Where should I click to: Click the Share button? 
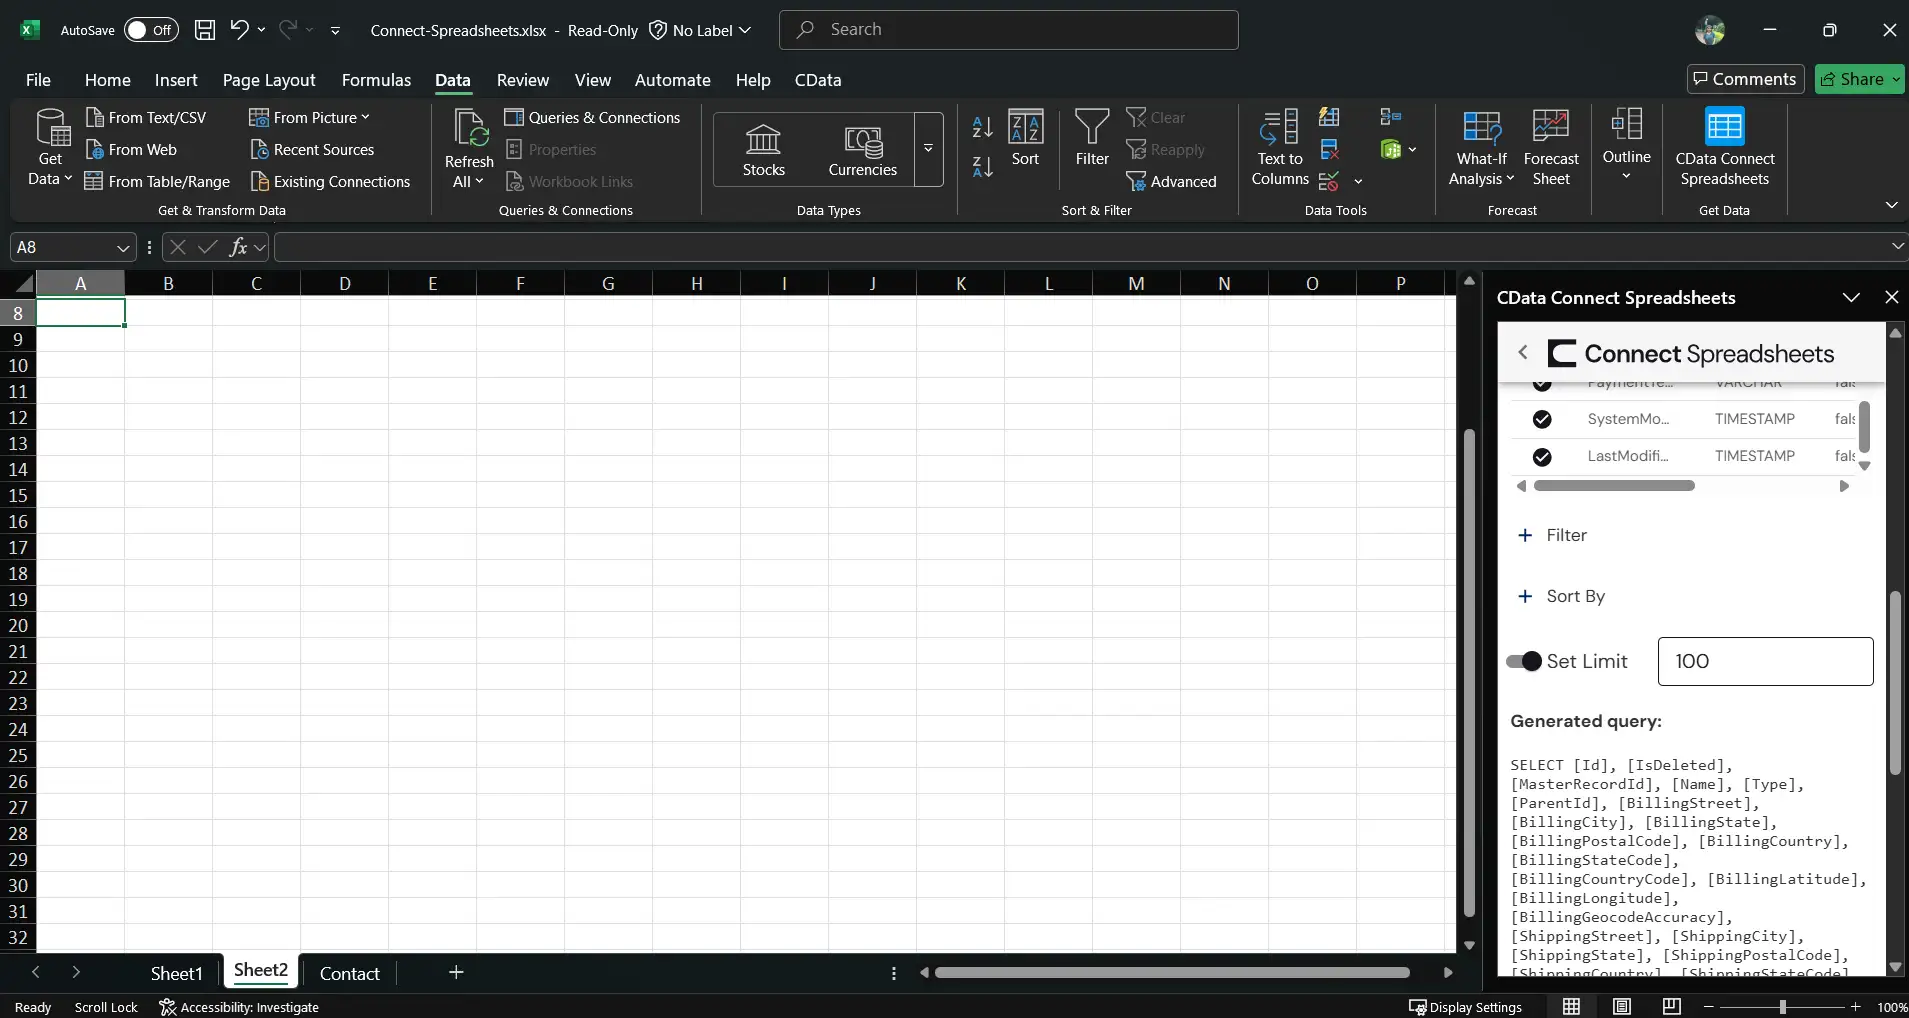[1859, 79]
